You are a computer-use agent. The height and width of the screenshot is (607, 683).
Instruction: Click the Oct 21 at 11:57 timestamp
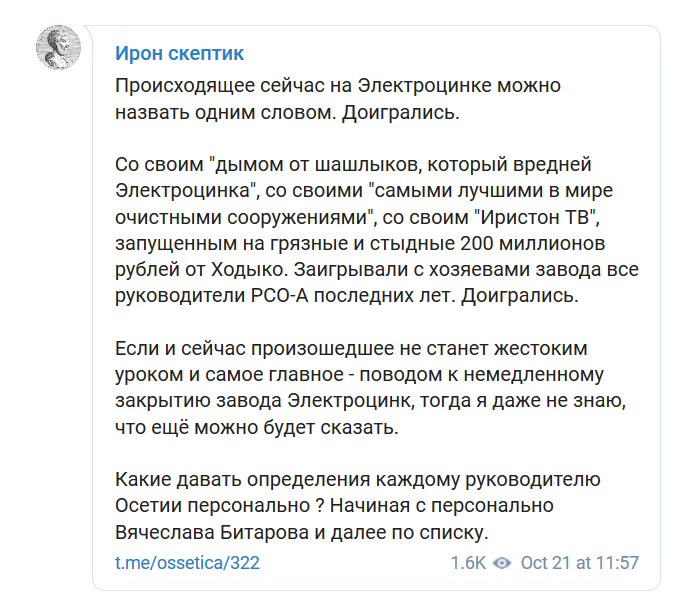click(x=580, y=563)
